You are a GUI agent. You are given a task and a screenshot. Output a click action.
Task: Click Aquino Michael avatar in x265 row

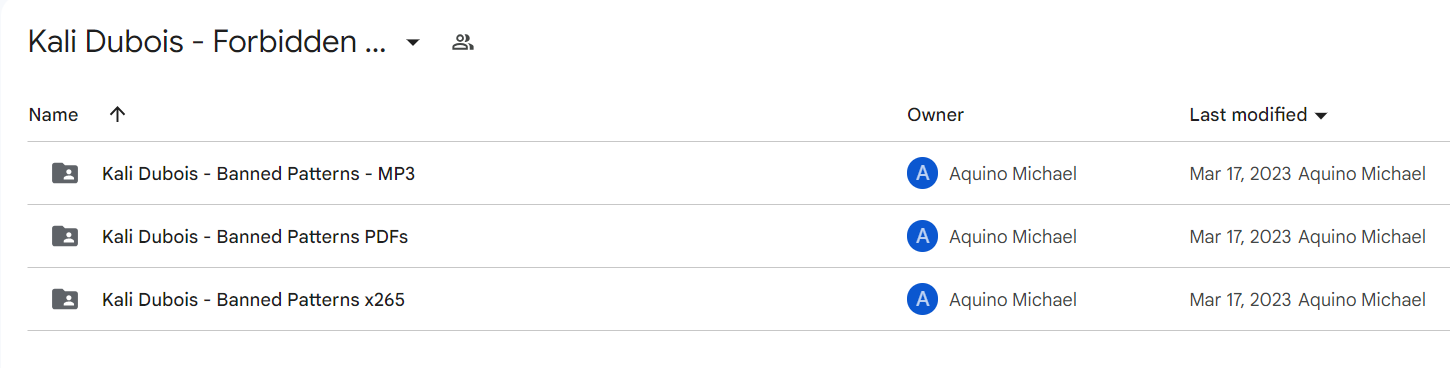coord(922,299)
